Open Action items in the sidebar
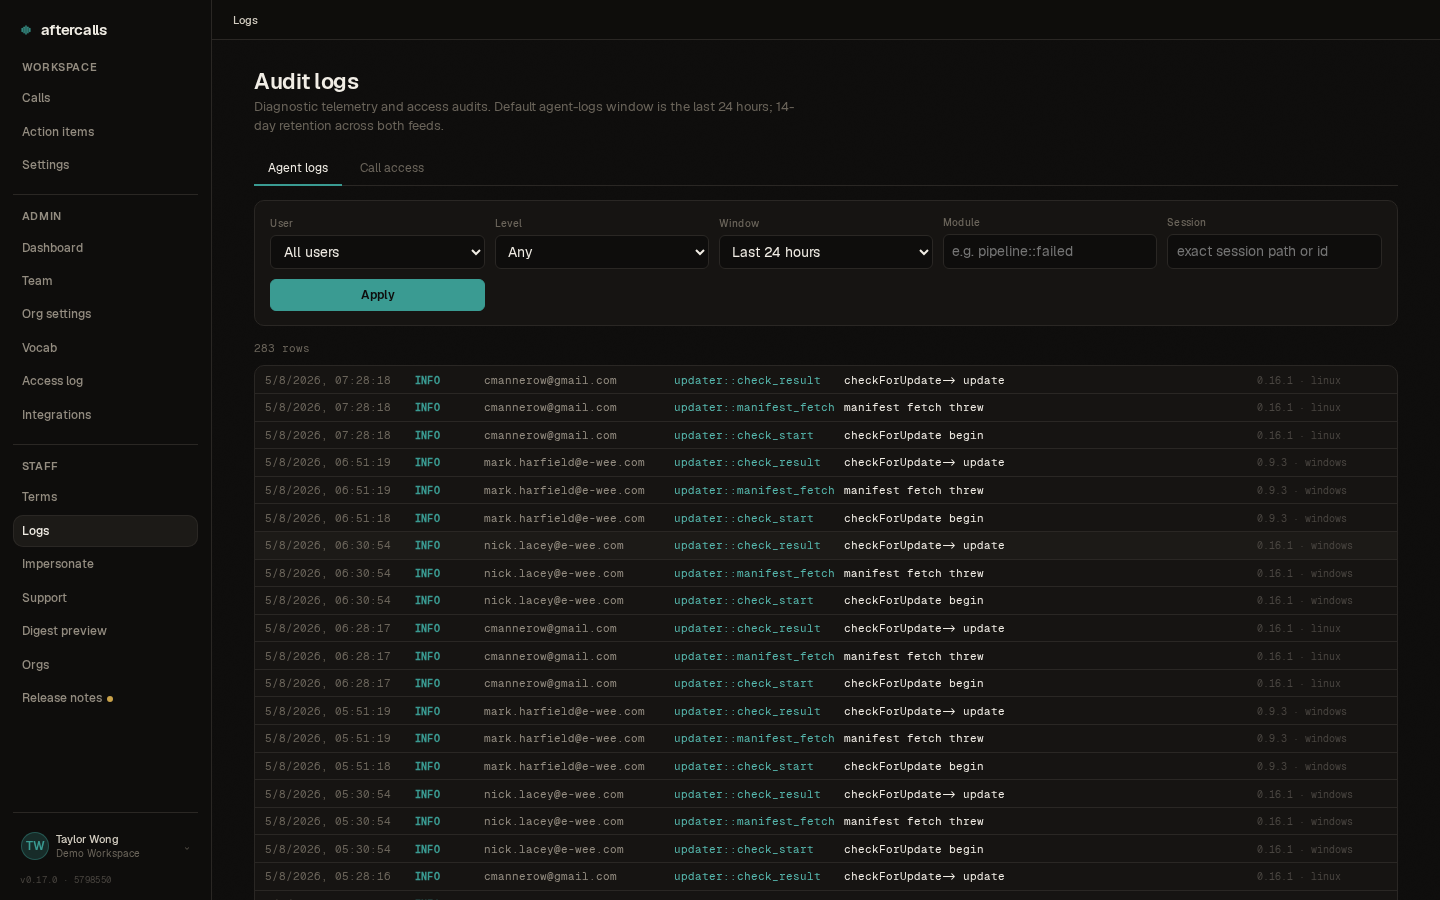Screen dimensions: 1440x900 [105, 132]
